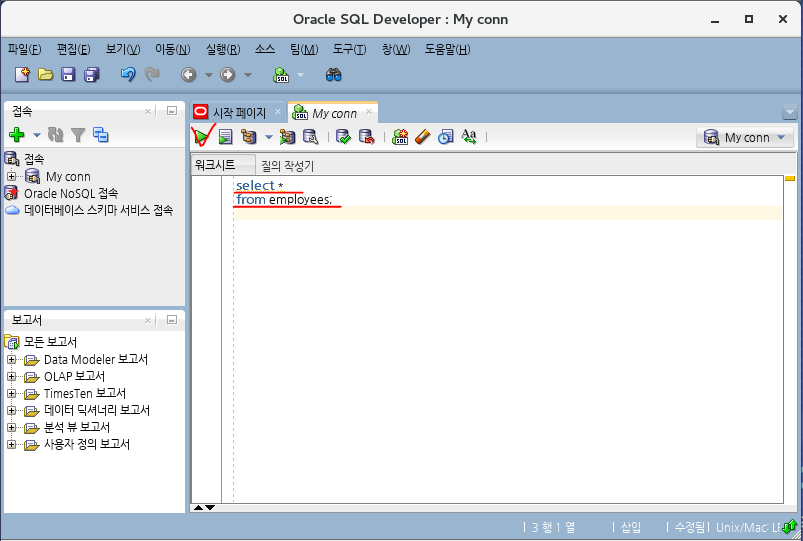Click the binoculars Find DB Object icon
The width and height of the screenshot is (803, 541).
[x=333, y=75]
